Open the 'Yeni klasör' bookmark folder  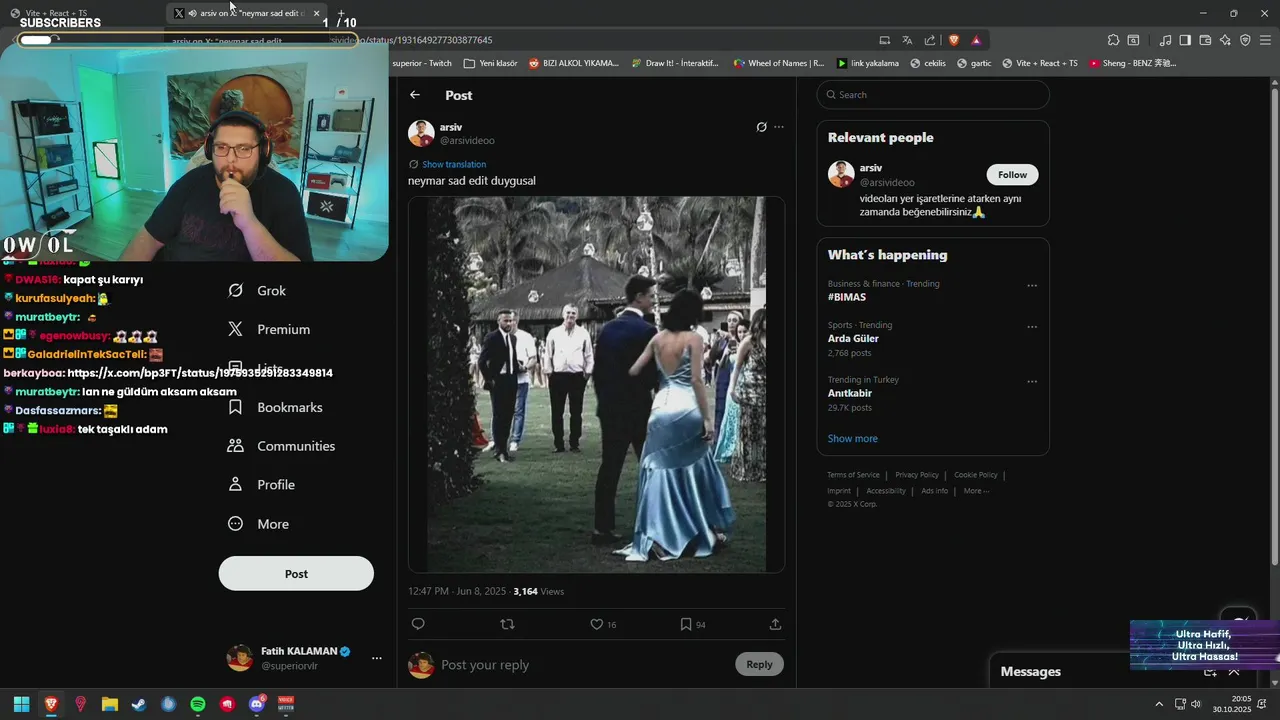click(x=491, y=63)
